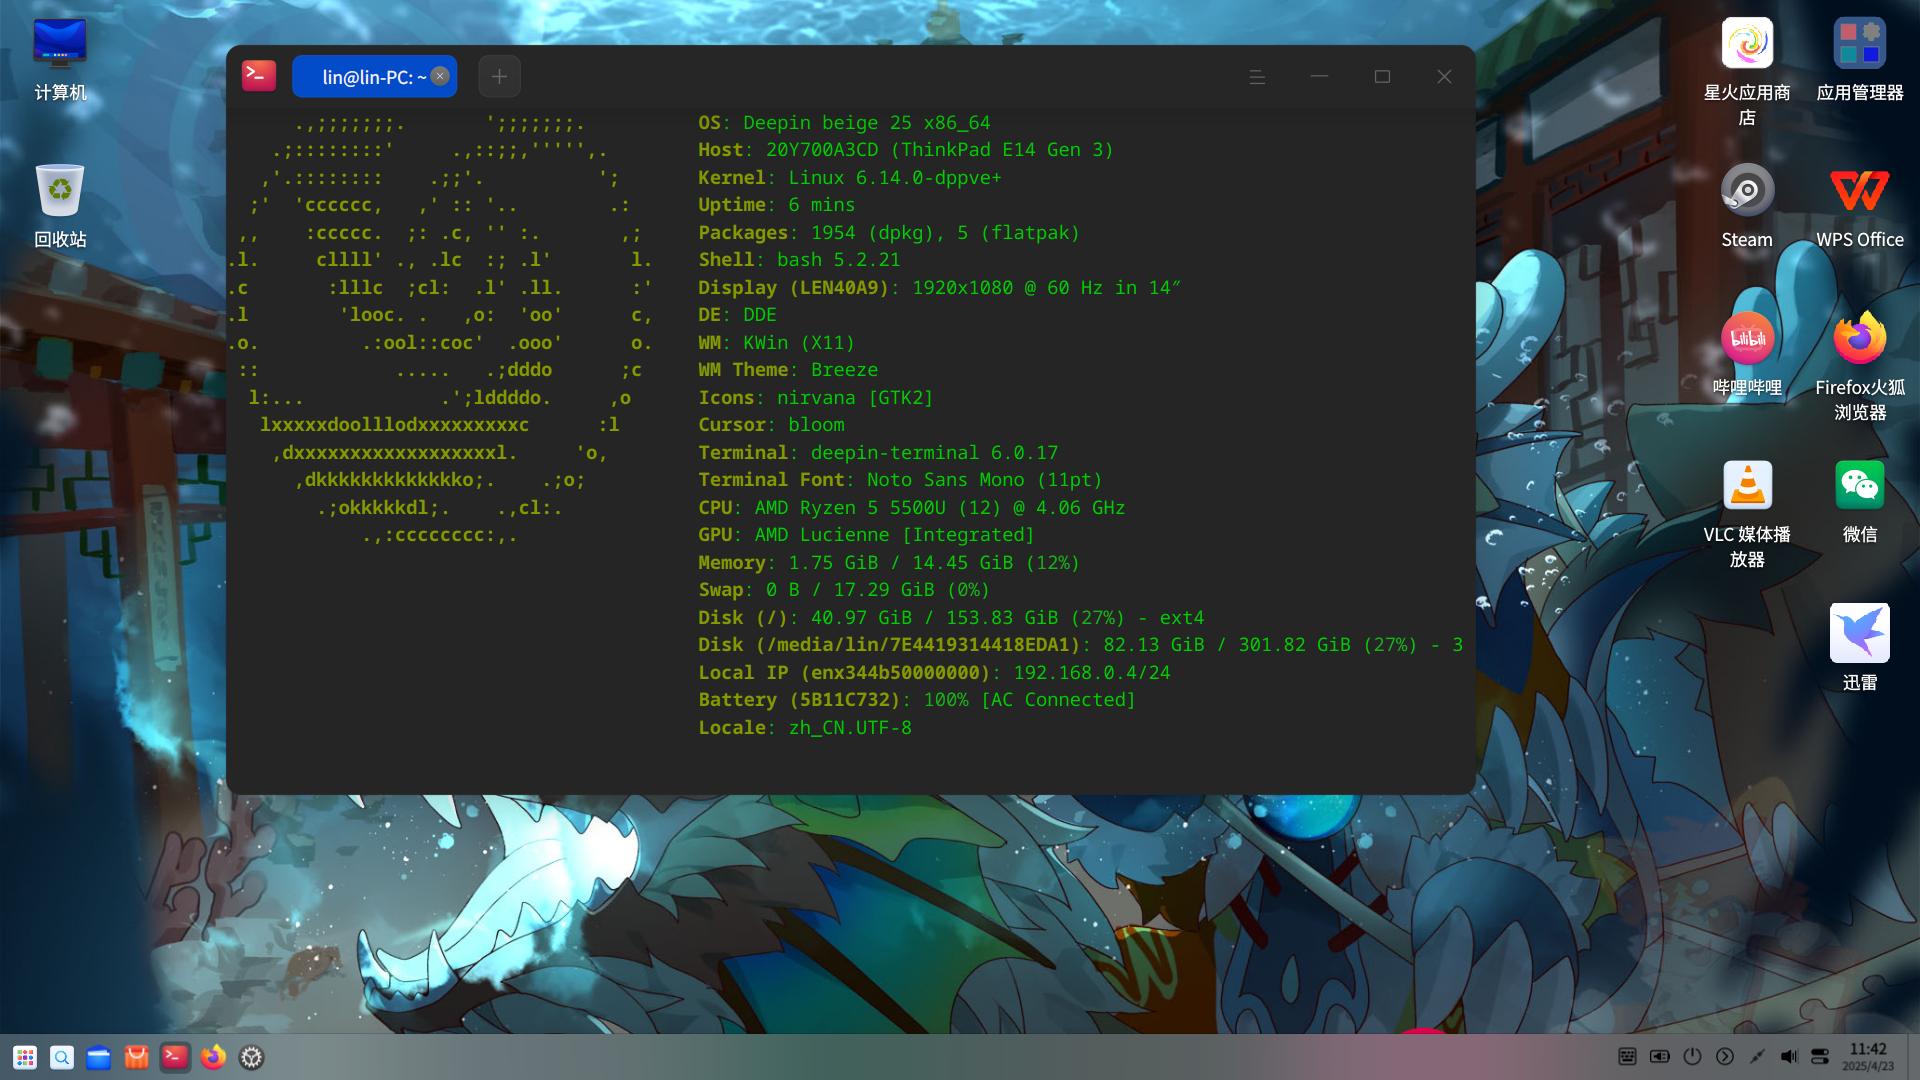
Task: Open Firefox火狐浏览器 desktop shortcut
Action: (1859, 367)
